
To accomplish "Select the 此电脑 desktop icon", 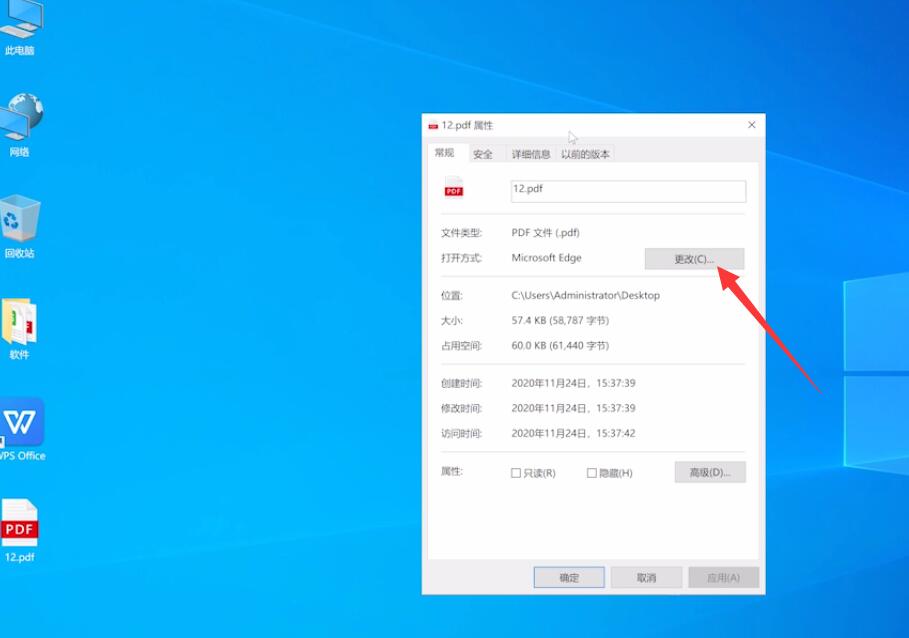I will 20,28.
